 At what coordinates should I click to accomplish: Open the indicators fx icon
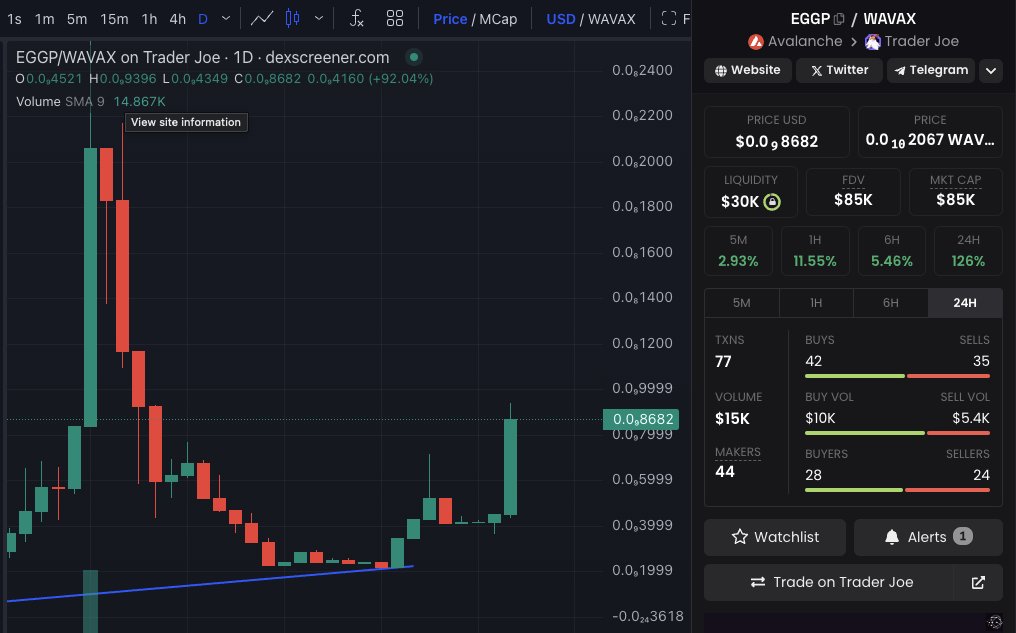[356, 19]
